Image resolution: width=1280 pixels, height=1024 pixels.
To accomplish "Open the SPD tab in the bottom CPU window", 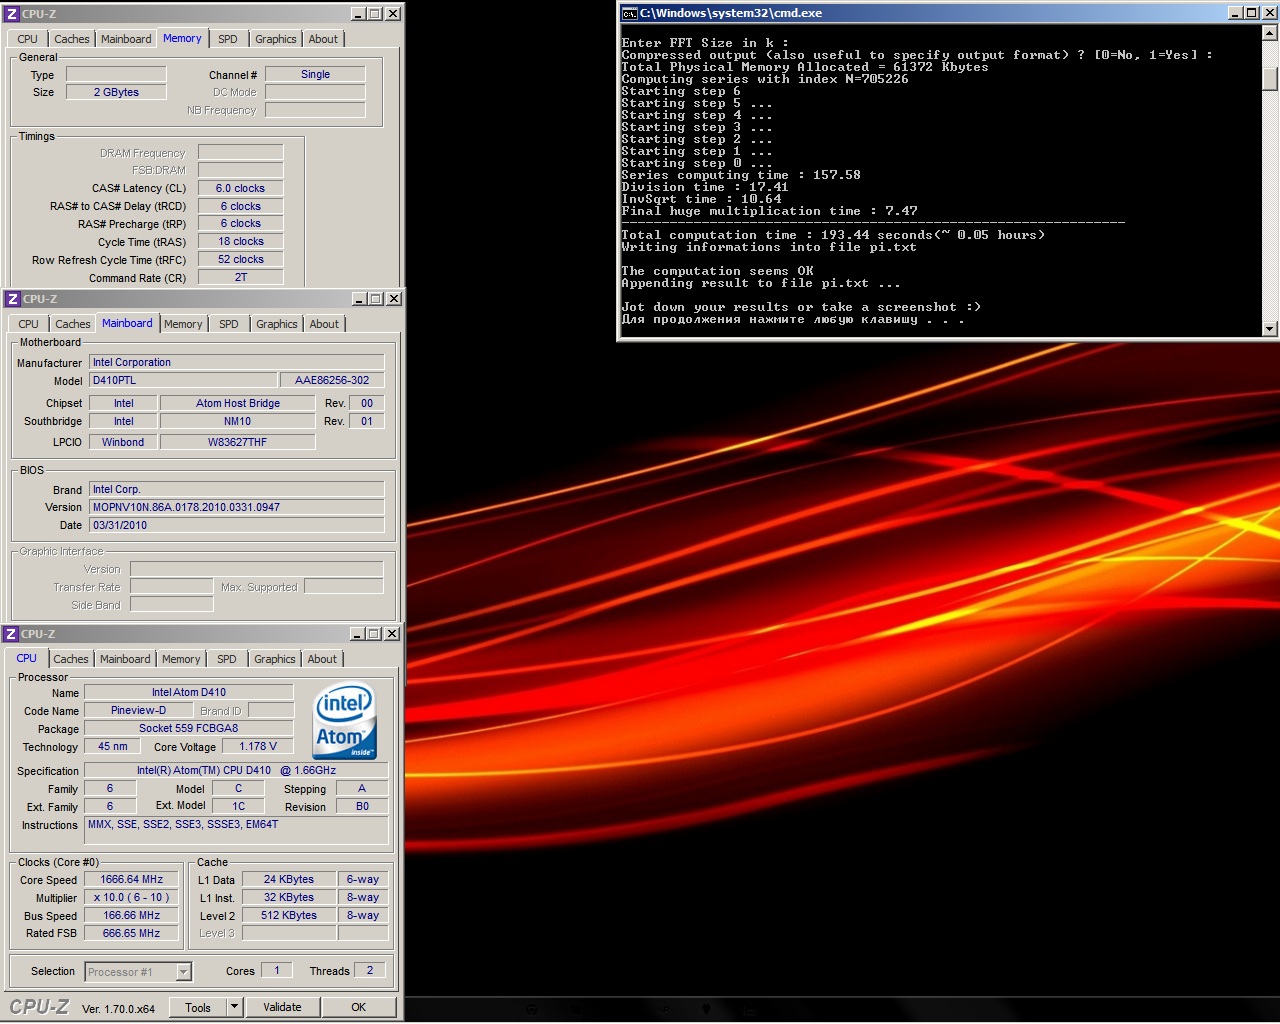I will pos(227,659).
